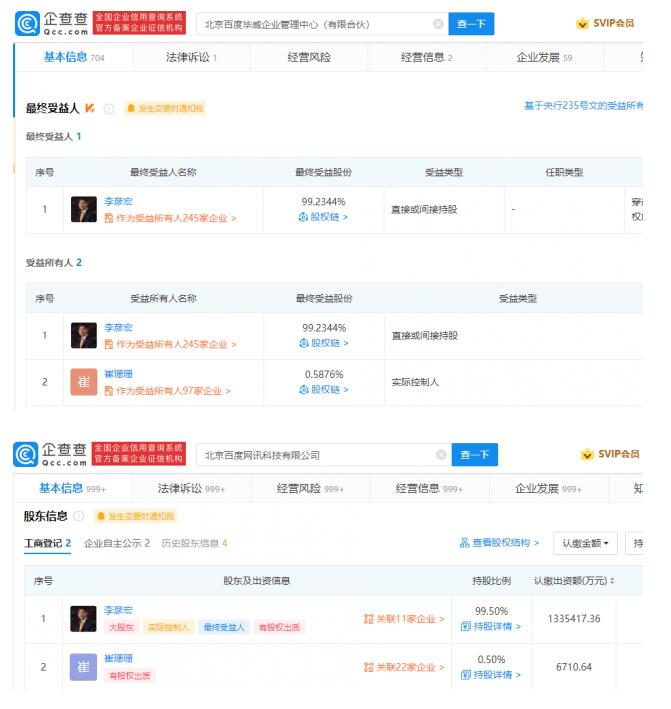Screen dimensions: 671x709
Task: Click 李彦宏 name in 最终受益人 table
Action: (118, 201)
